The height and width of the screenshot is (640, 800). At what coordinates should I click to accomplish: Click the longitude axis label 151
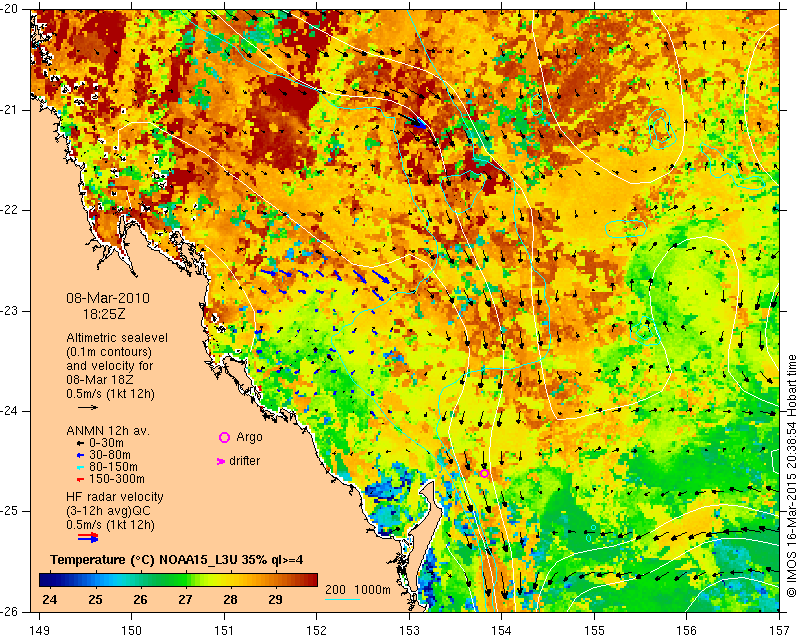click(224, 631)
